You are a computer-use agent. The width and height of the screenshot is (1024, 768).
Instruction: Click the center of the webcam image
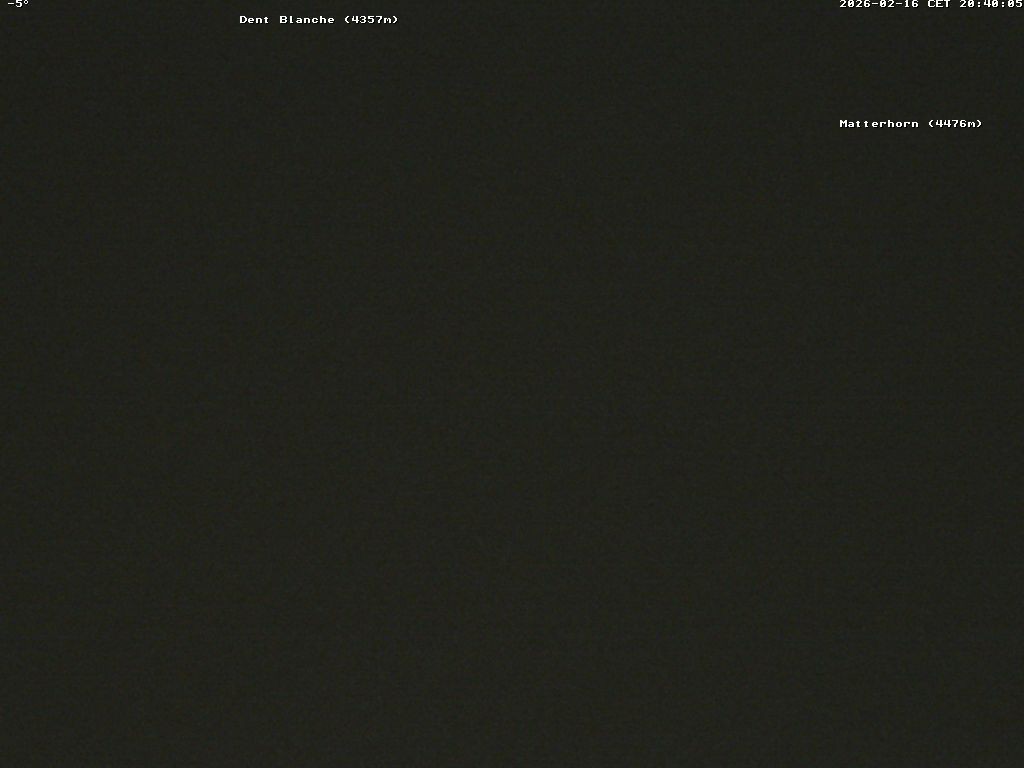pyautogui.click(x=512, y=384)
